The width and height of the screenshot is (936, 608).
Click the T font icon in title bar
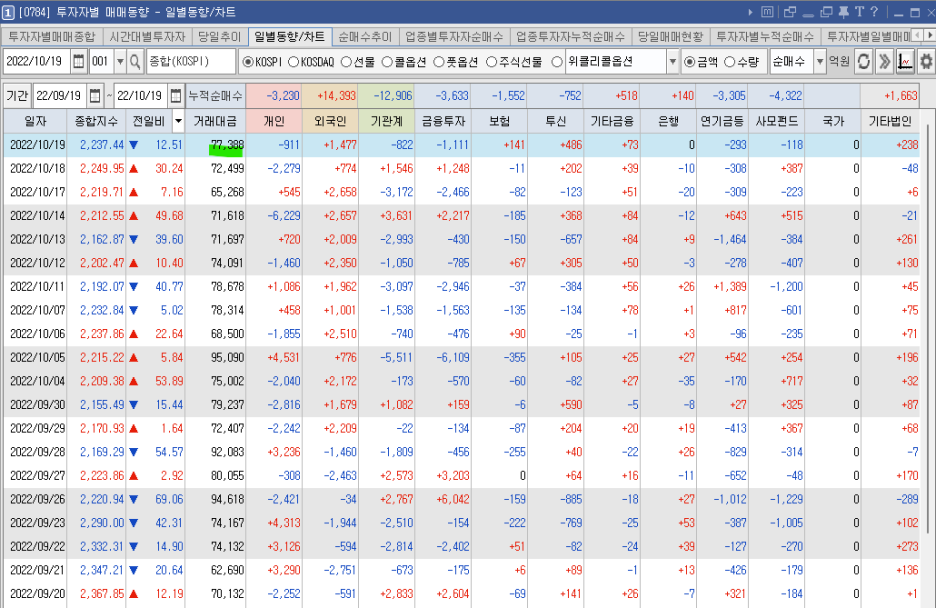859,12
